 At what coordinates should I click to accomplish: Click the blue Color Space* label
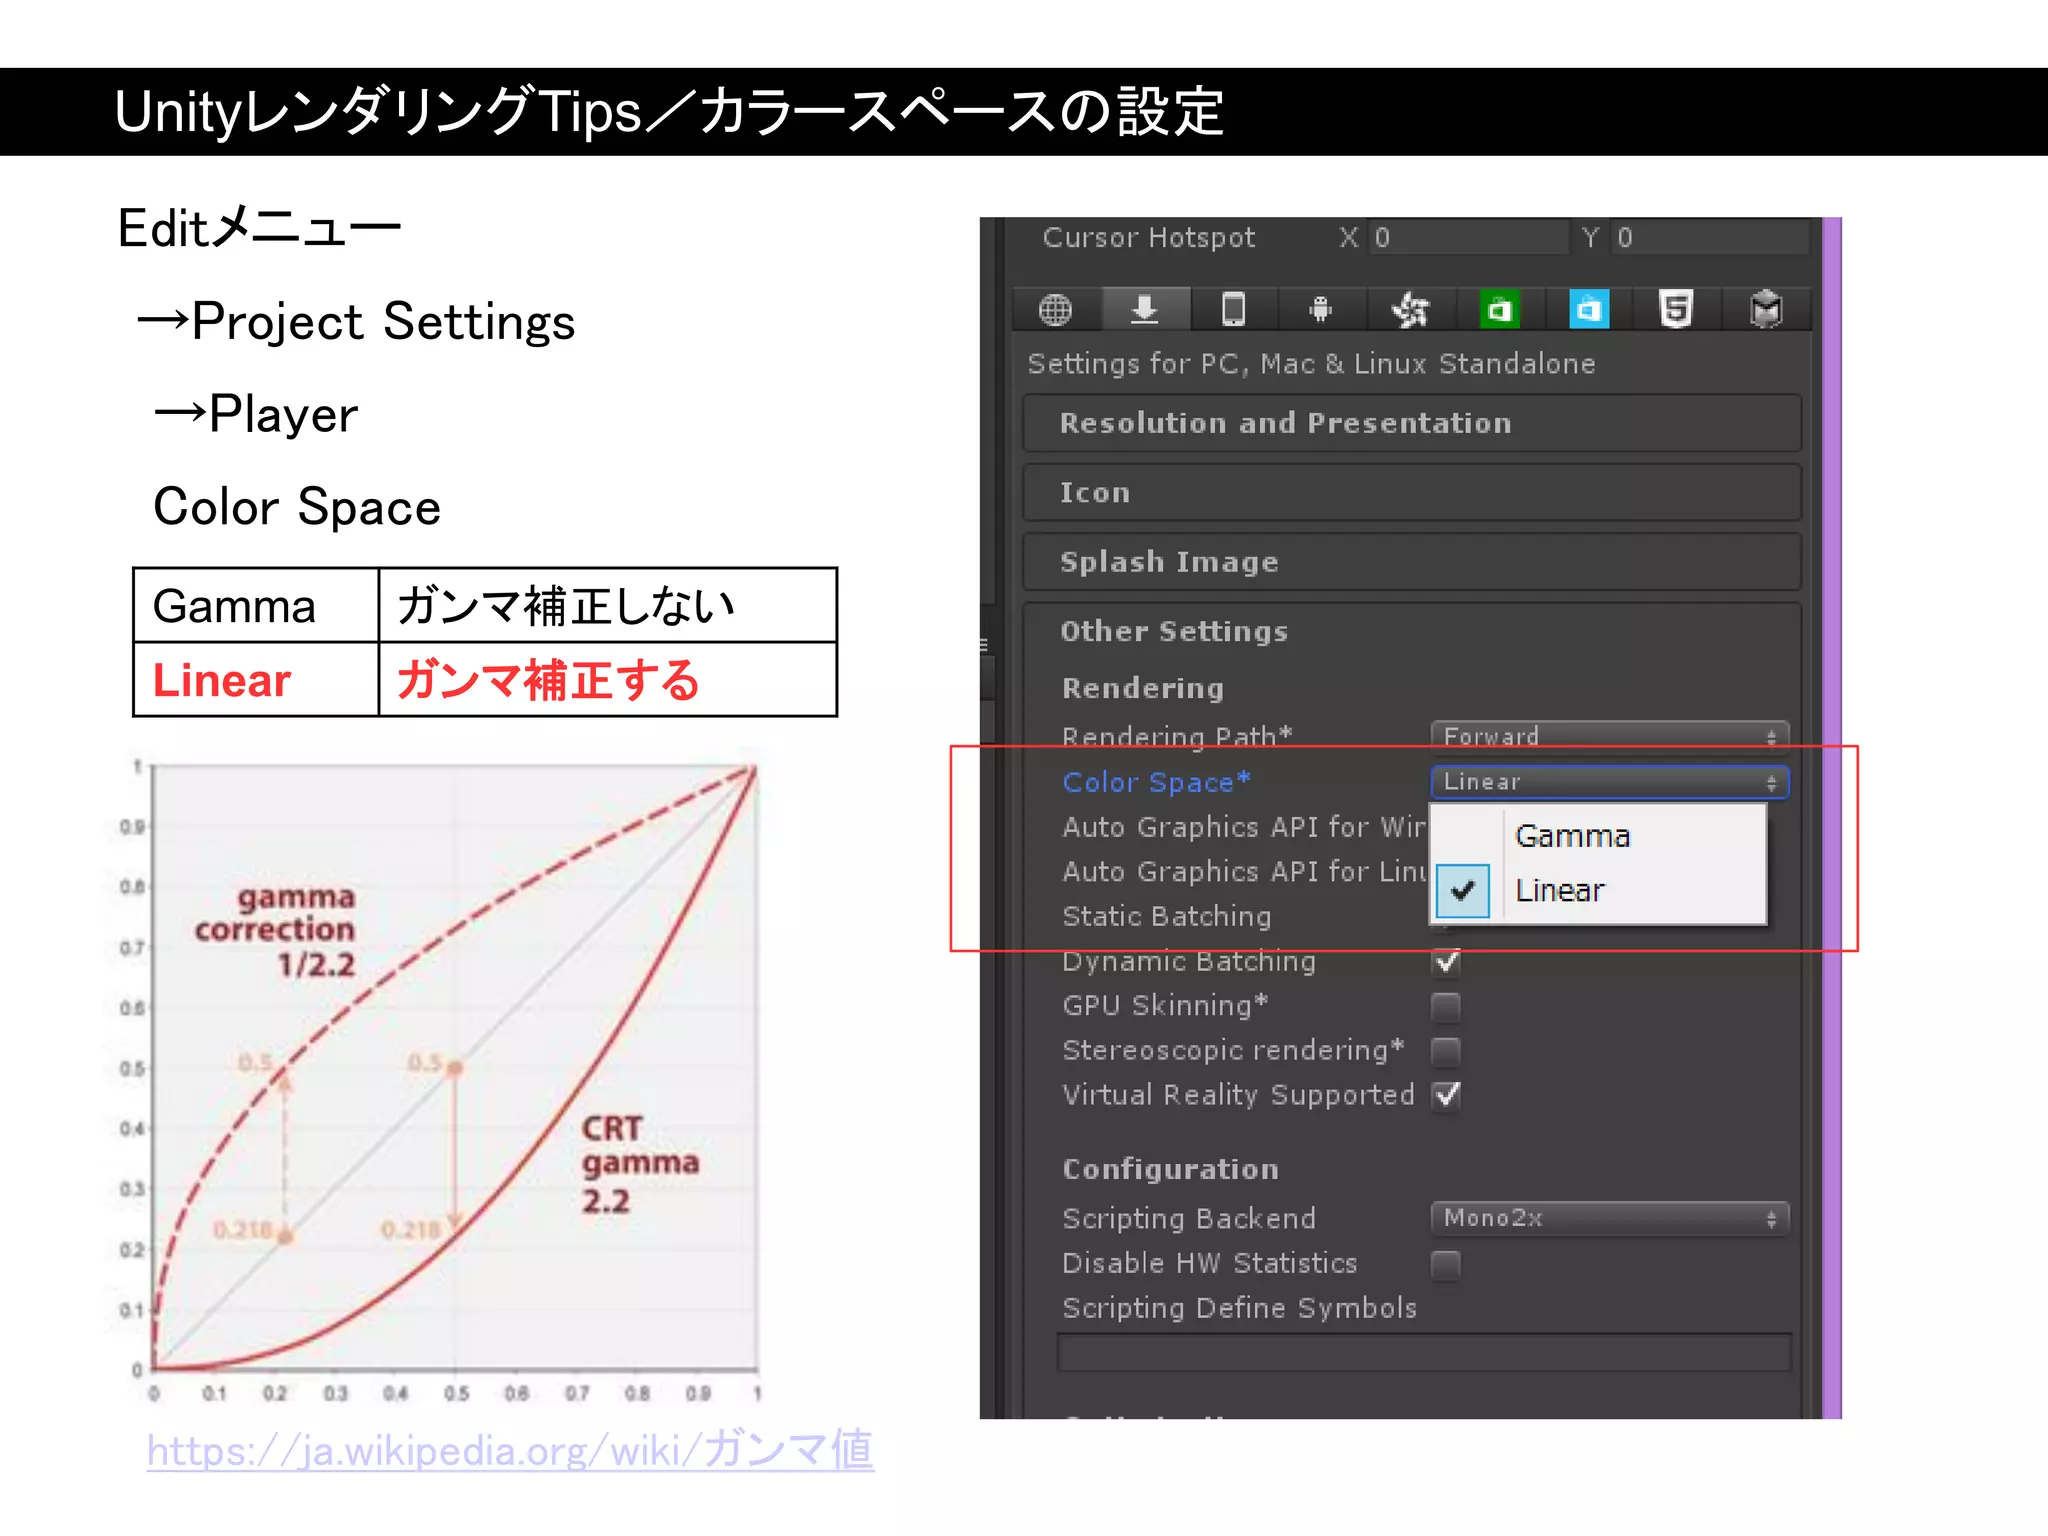(x=1156, y=782)
